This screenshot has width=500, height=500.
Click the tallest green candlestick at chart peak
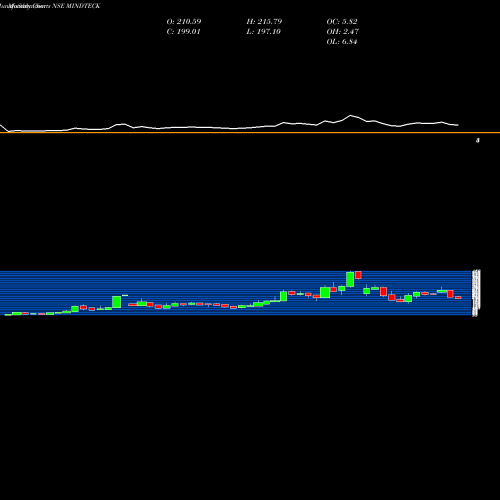pos(350,279)
